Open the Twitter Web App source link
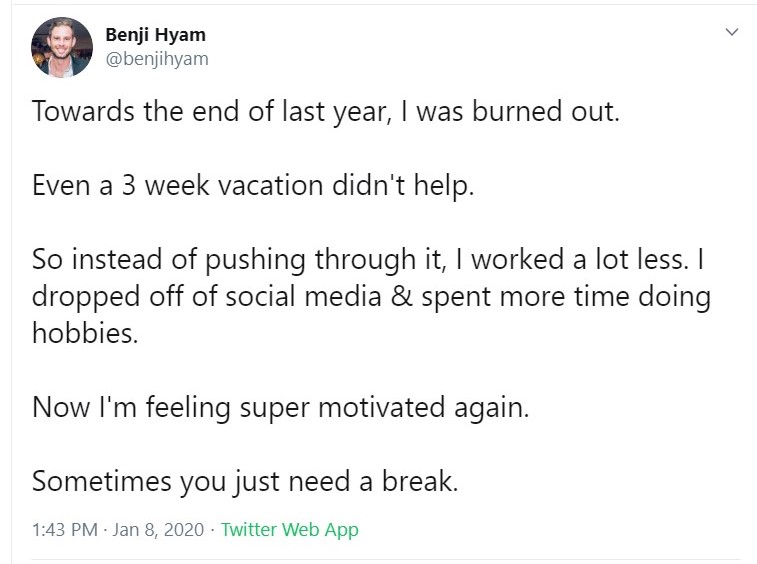The width and height of the screenshot is (757, 564). pos(289,530)
